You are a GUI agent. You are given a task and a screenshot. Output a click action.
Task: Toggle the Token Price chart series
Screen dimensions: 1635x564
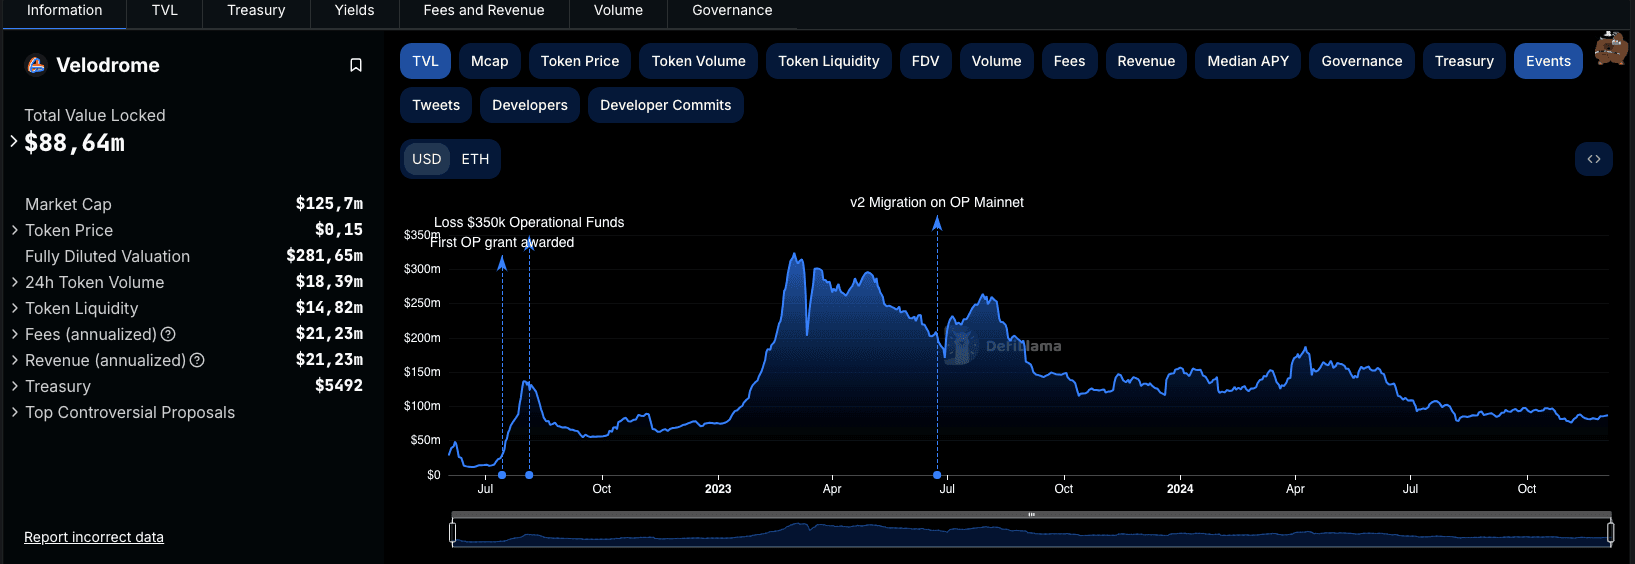pos(580,61)
